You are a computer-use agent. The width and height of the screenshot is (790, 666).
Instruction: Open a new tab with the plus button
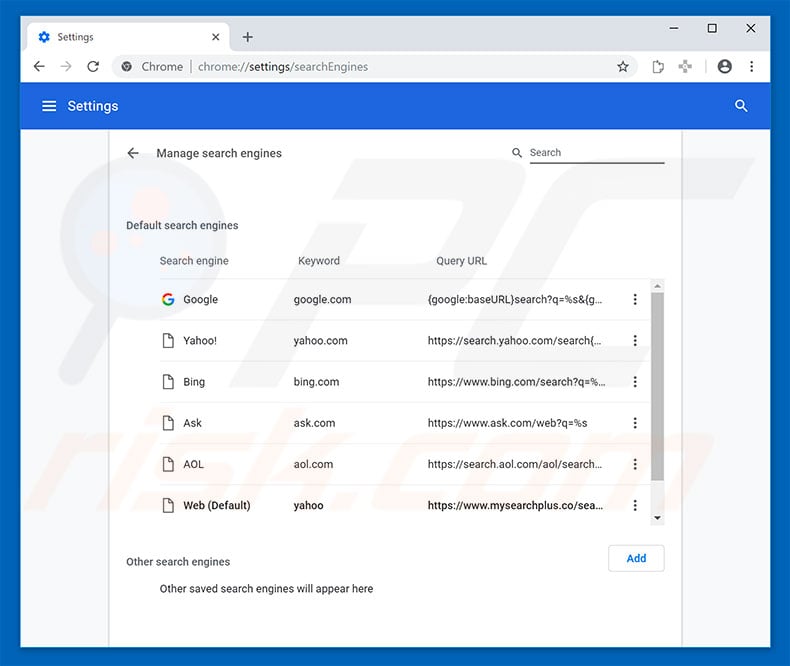(x=247, y=37)
